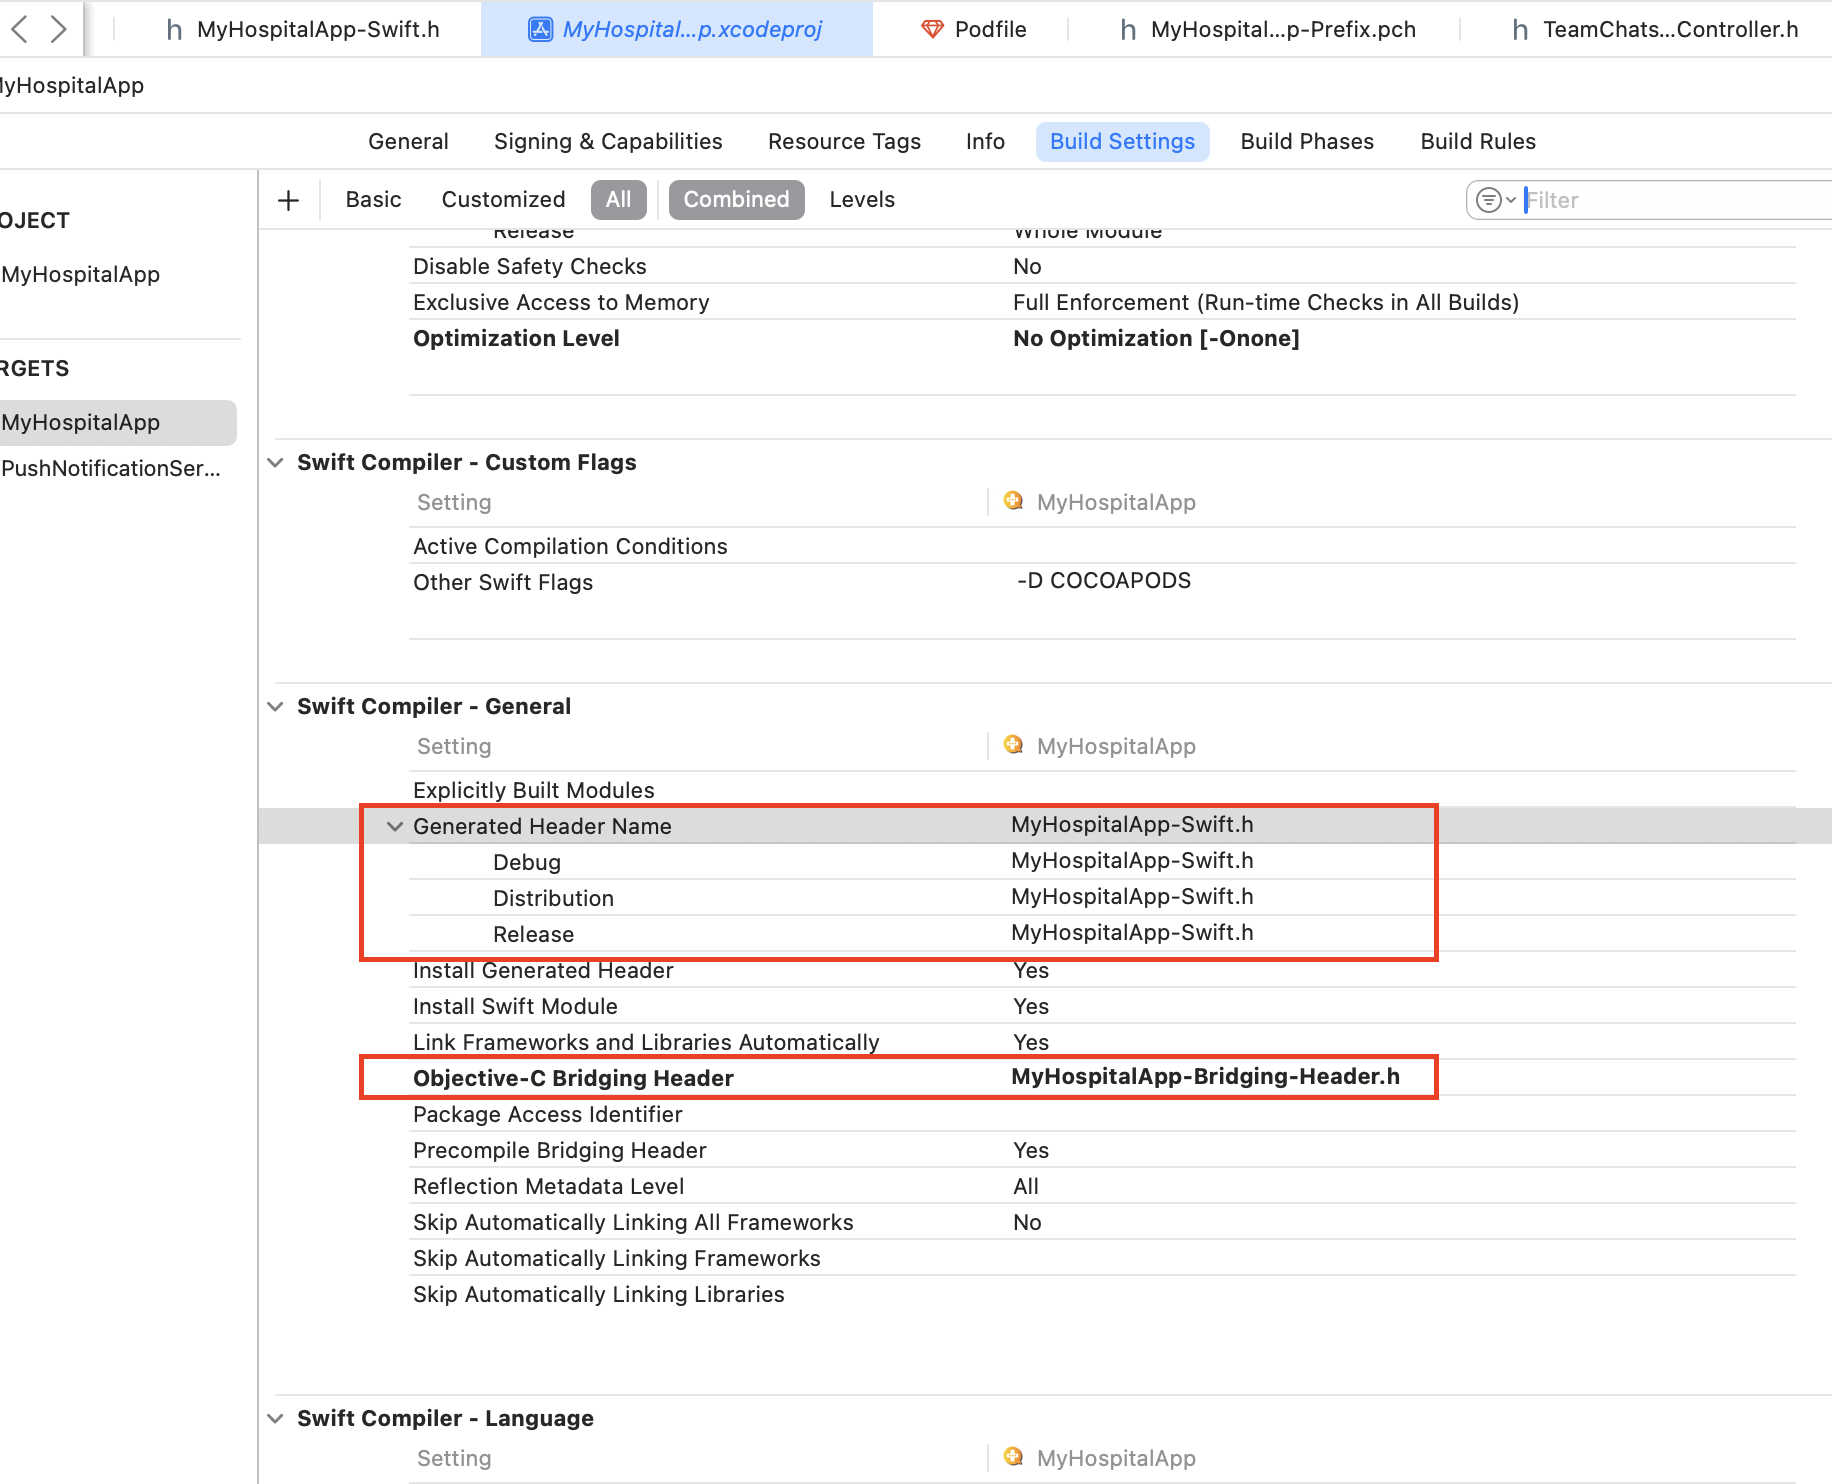Switch to Combined view mode
The height and width of the screenshot is (1484, 1832).
click(736, 200)
